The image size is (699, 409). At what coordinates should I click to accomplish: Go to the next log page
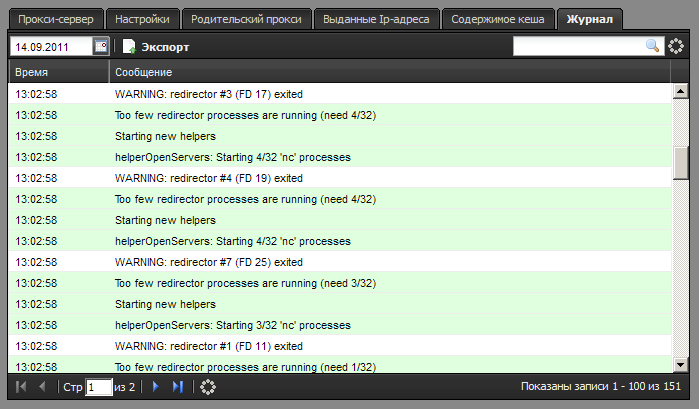[x=155, y=386]
